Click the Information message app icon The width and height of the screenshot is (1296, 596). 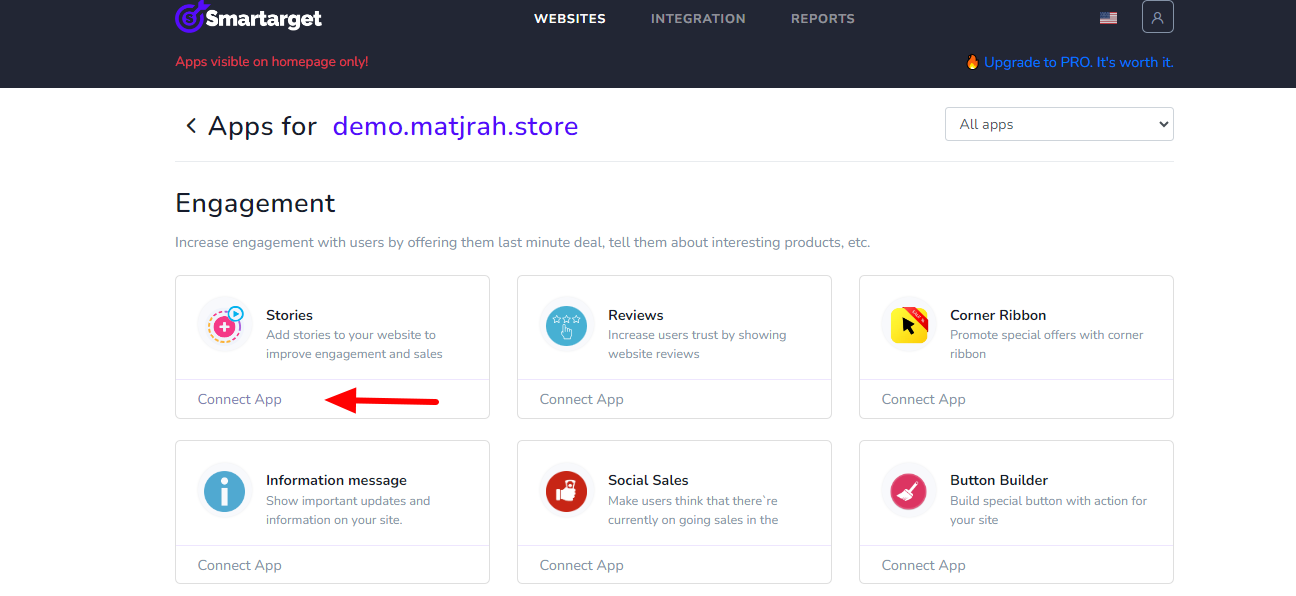[225, 490]
